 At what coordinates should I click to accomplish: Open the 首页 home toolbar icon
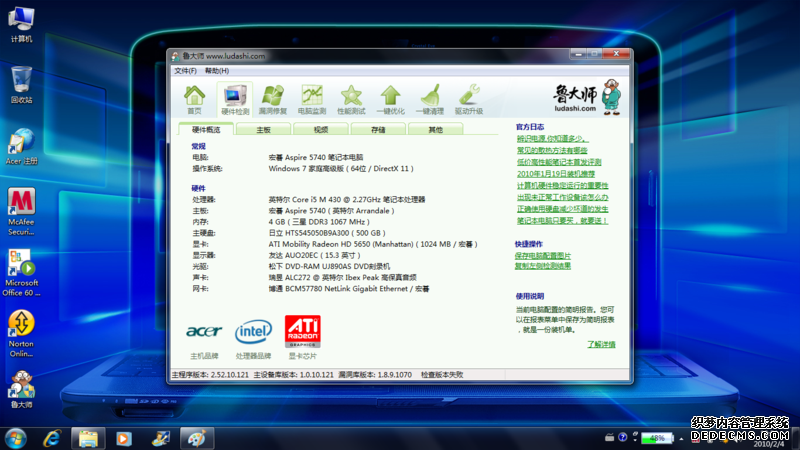[x=195, y=99]
